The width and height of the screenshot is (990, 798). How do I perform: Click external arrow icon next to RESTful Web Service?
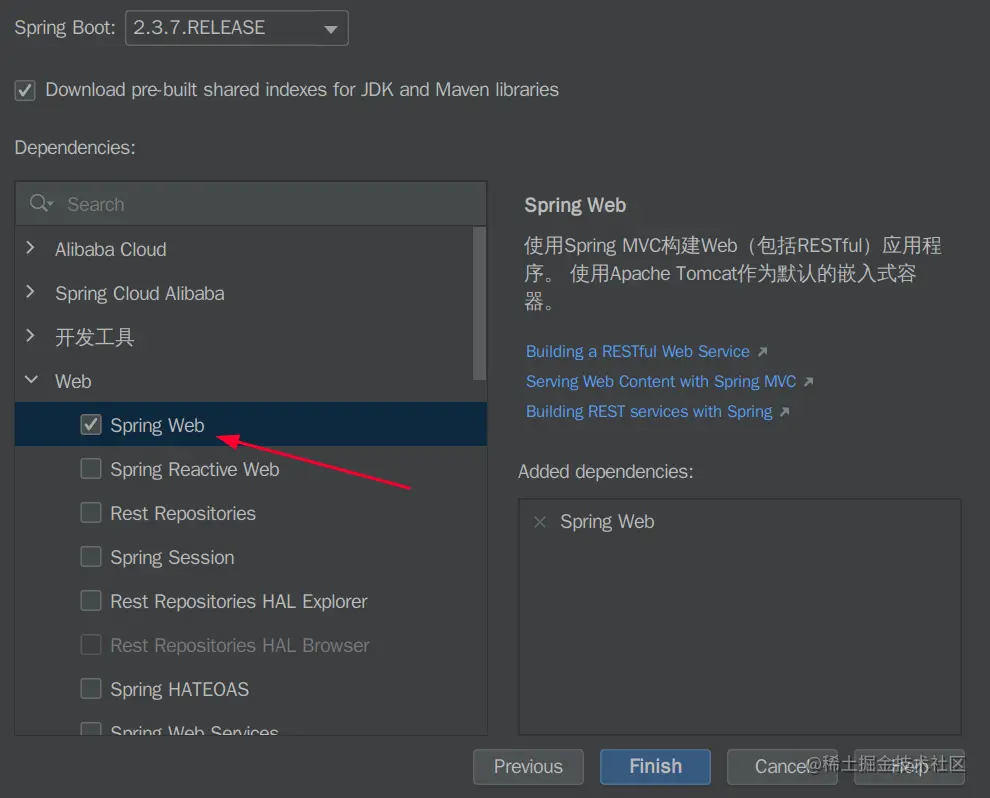tap(763, 352)
